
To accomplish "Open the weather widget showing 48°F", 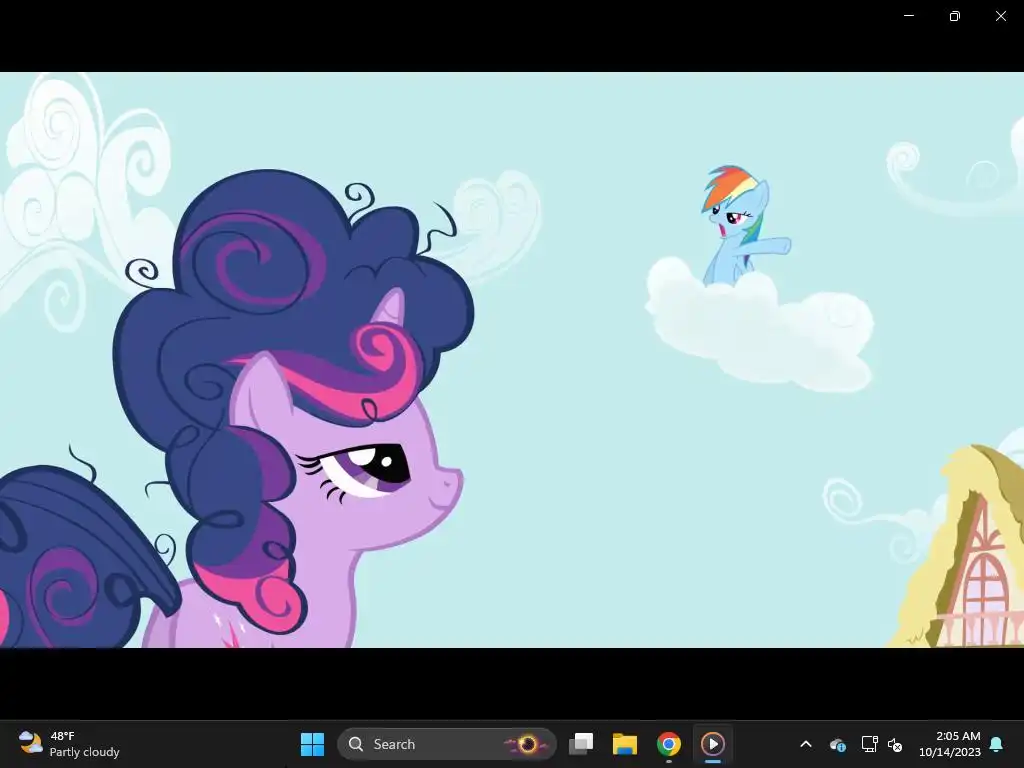I will point(69,744).
